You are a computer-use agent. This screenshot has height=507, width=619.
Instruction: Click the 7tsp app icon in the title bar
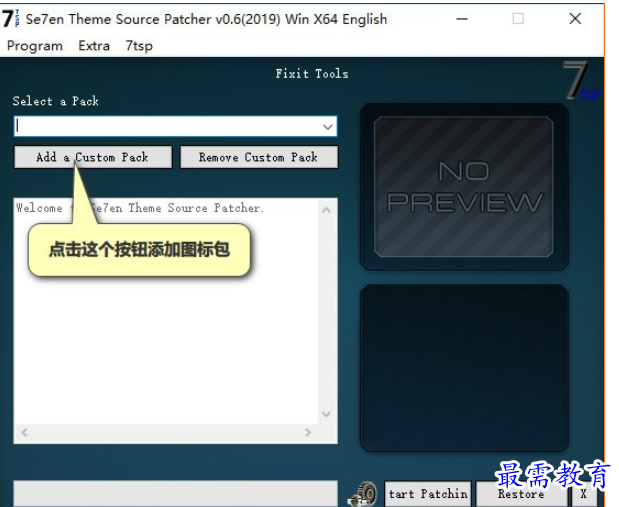point(11,19)
